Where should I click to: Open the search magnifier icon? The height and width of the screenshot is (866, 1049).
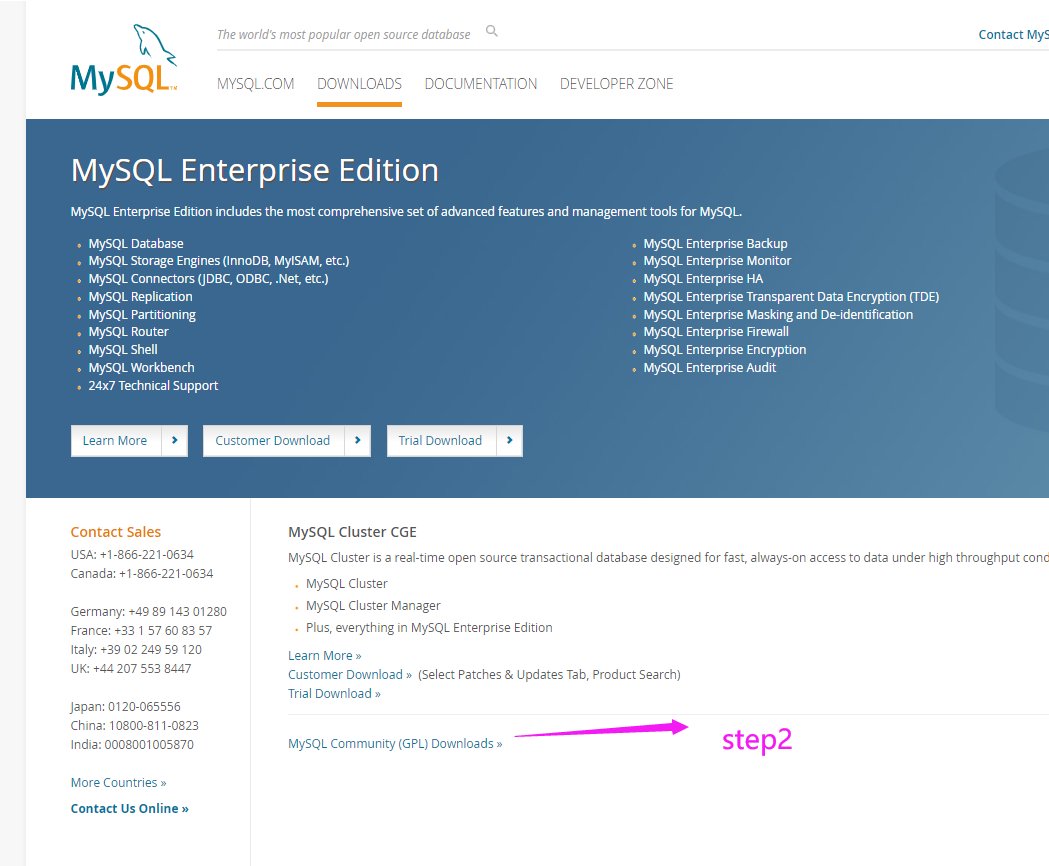491,31
